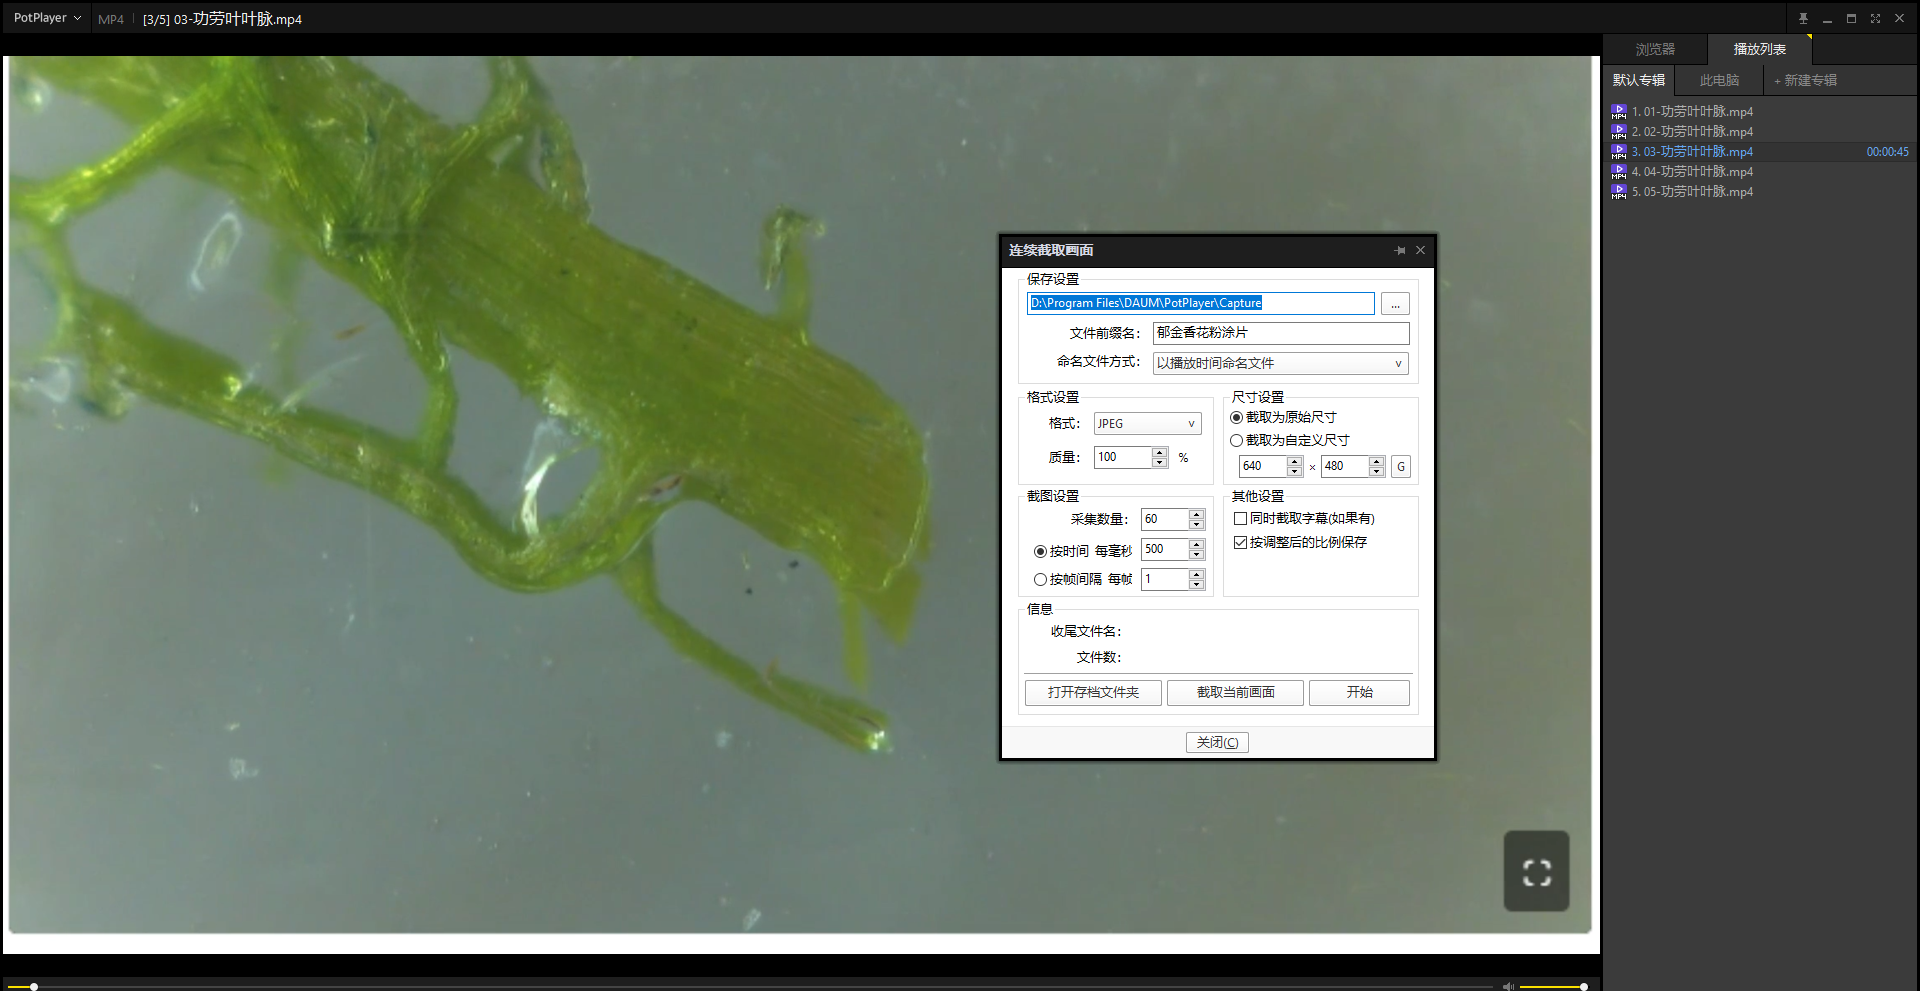Select the 截取为自定义尺寸 radio button

pyautogui.click(x=1237, y=441)
